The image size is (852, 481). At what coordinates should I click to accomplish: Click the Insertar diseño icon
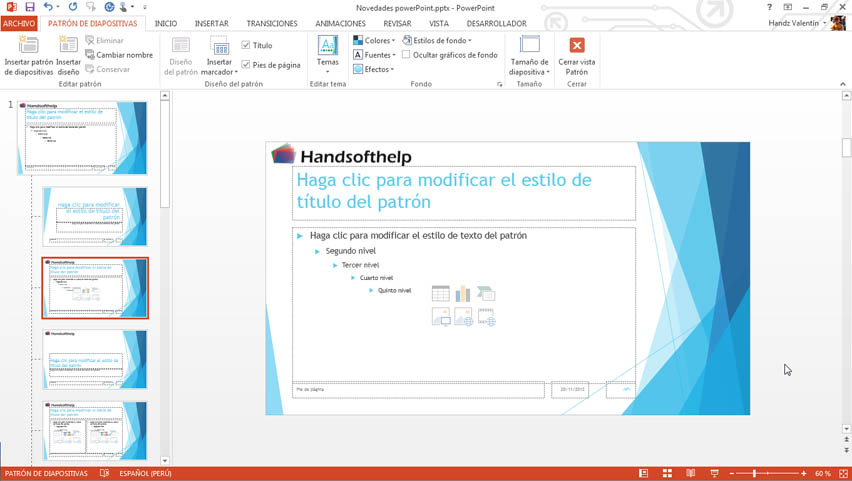tap(68, 46)
